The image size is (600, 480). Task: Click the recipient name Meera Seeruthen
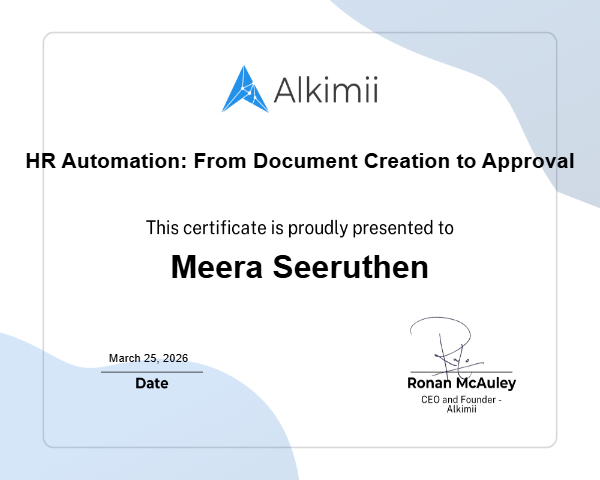coord(300,267)
